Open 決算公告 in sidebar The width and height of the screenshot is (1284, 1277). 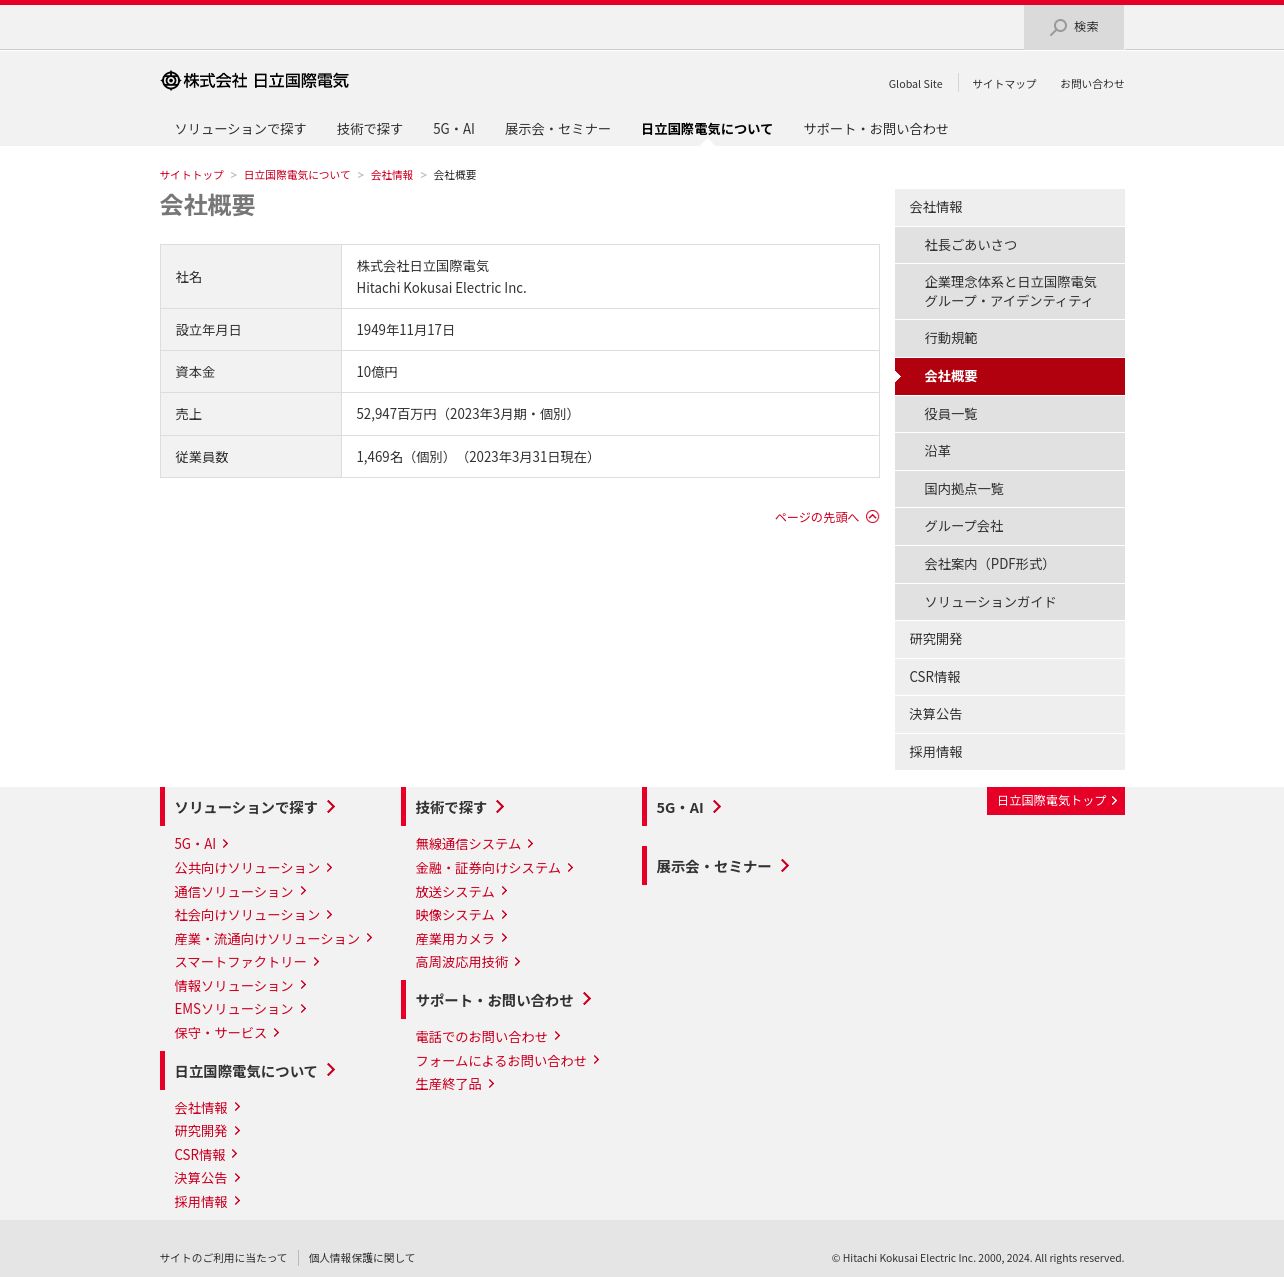tap(1010, 714)
